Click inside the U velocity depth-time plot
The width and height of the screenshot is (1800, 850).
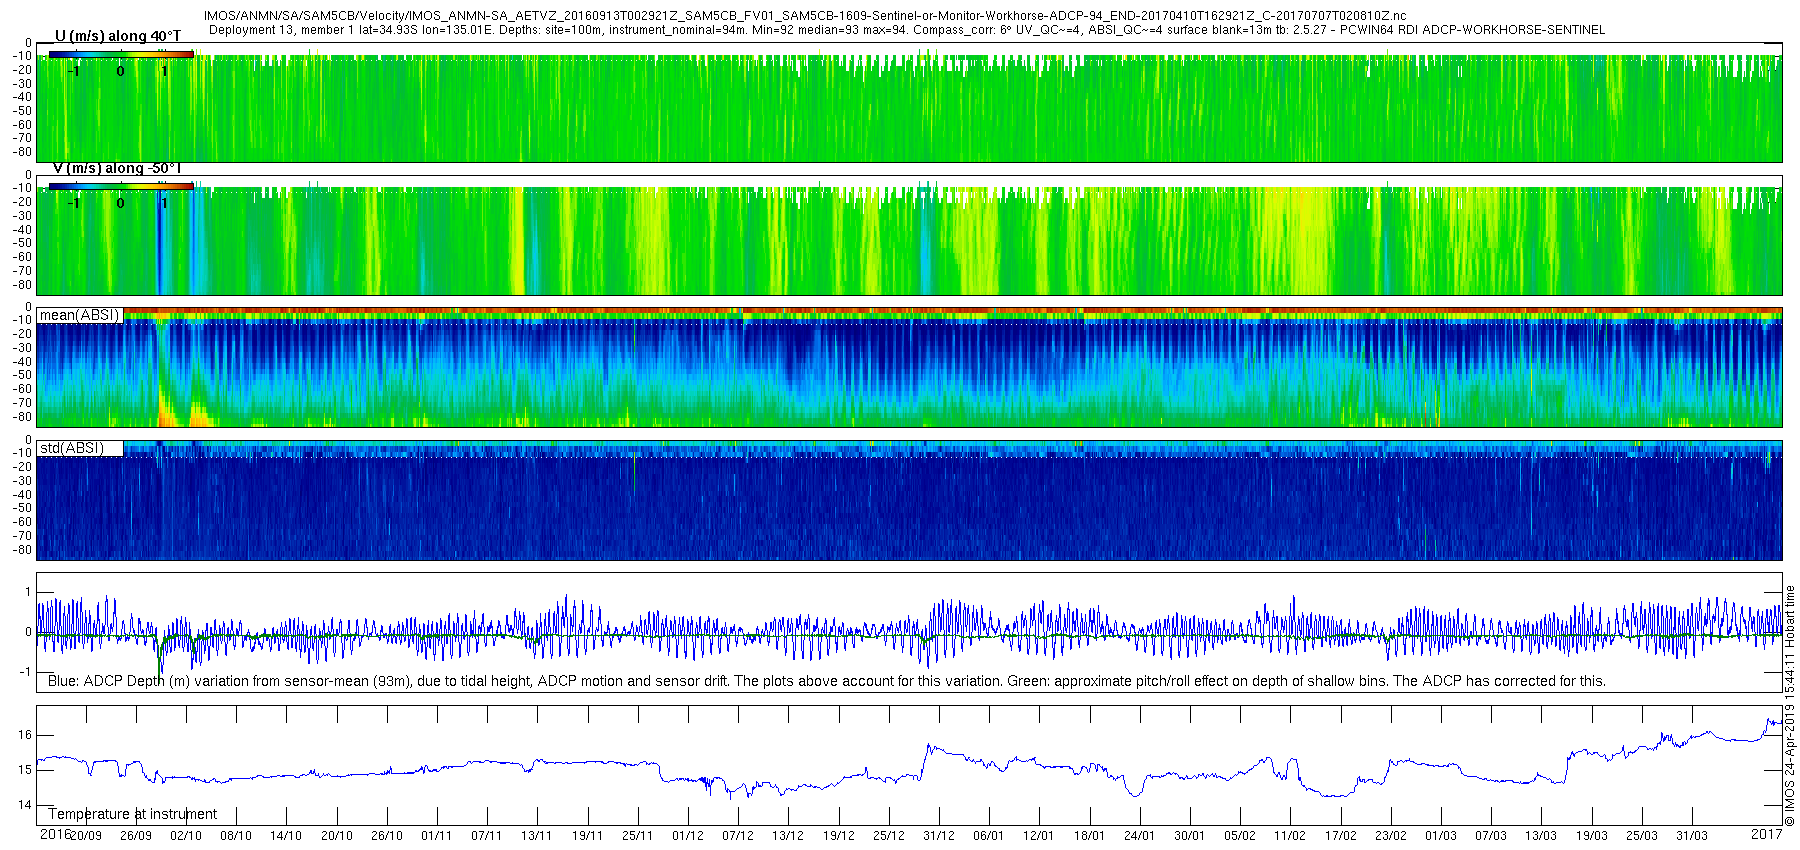point(909,103)
